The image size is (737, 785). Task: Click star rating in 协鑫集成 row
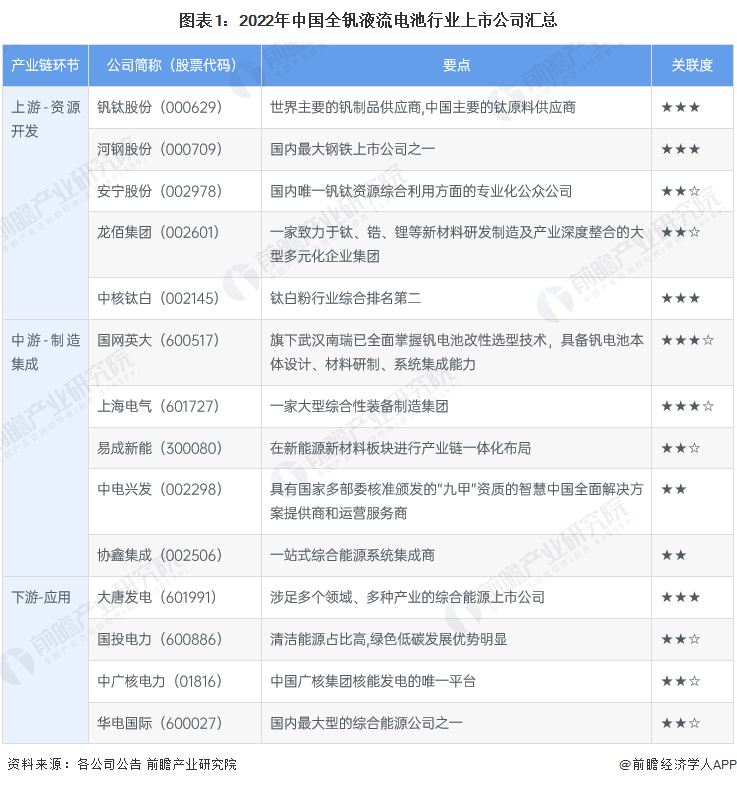click(674, 555)
